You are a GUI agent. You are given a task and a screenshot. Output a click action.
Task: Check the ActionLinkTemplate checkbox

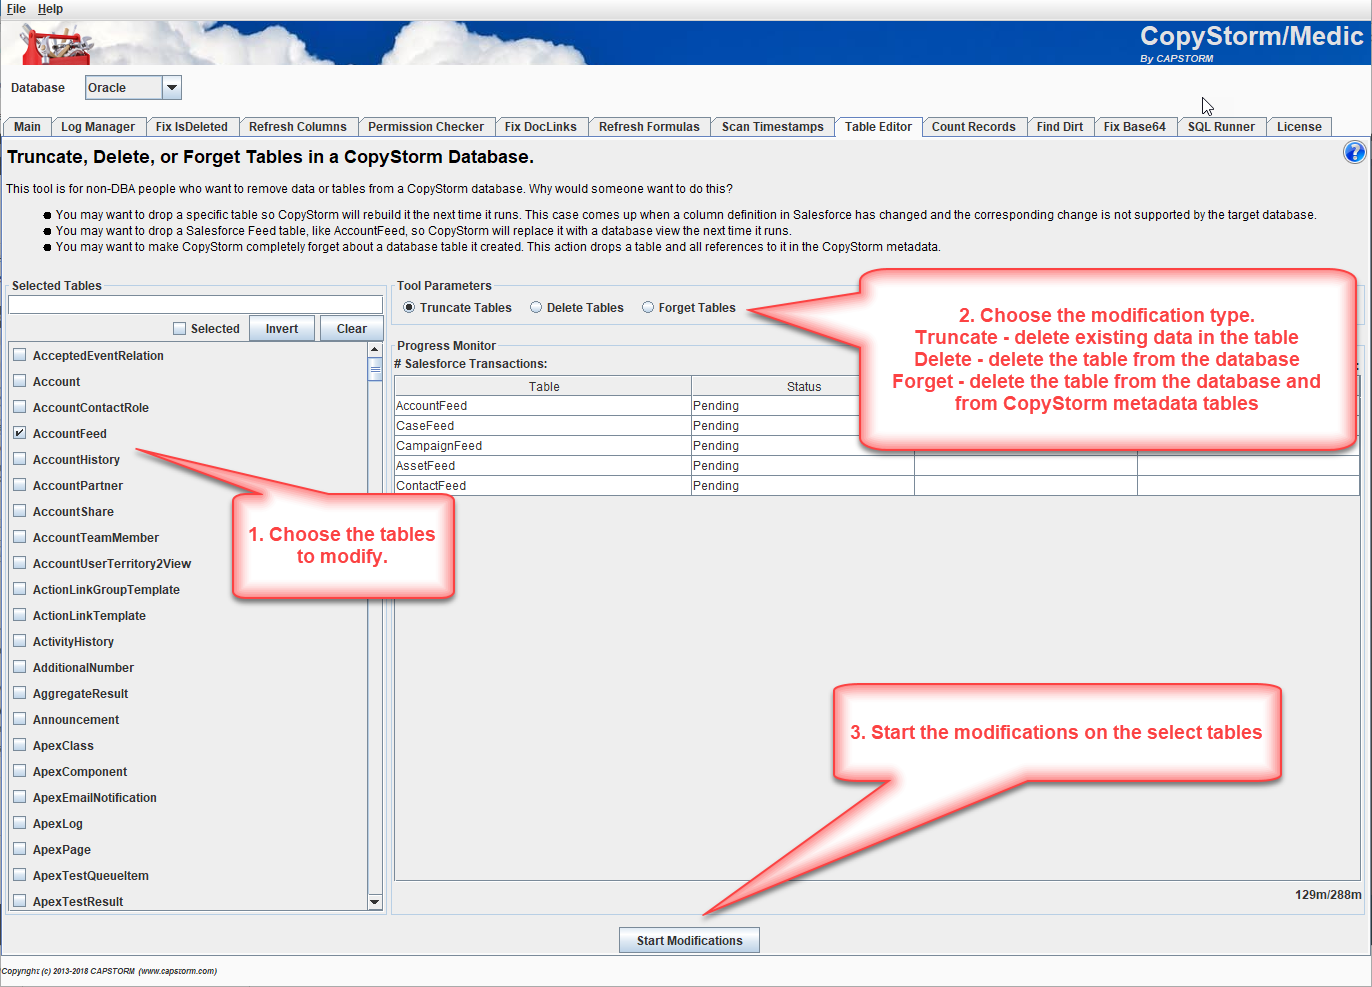pos(19,614)
